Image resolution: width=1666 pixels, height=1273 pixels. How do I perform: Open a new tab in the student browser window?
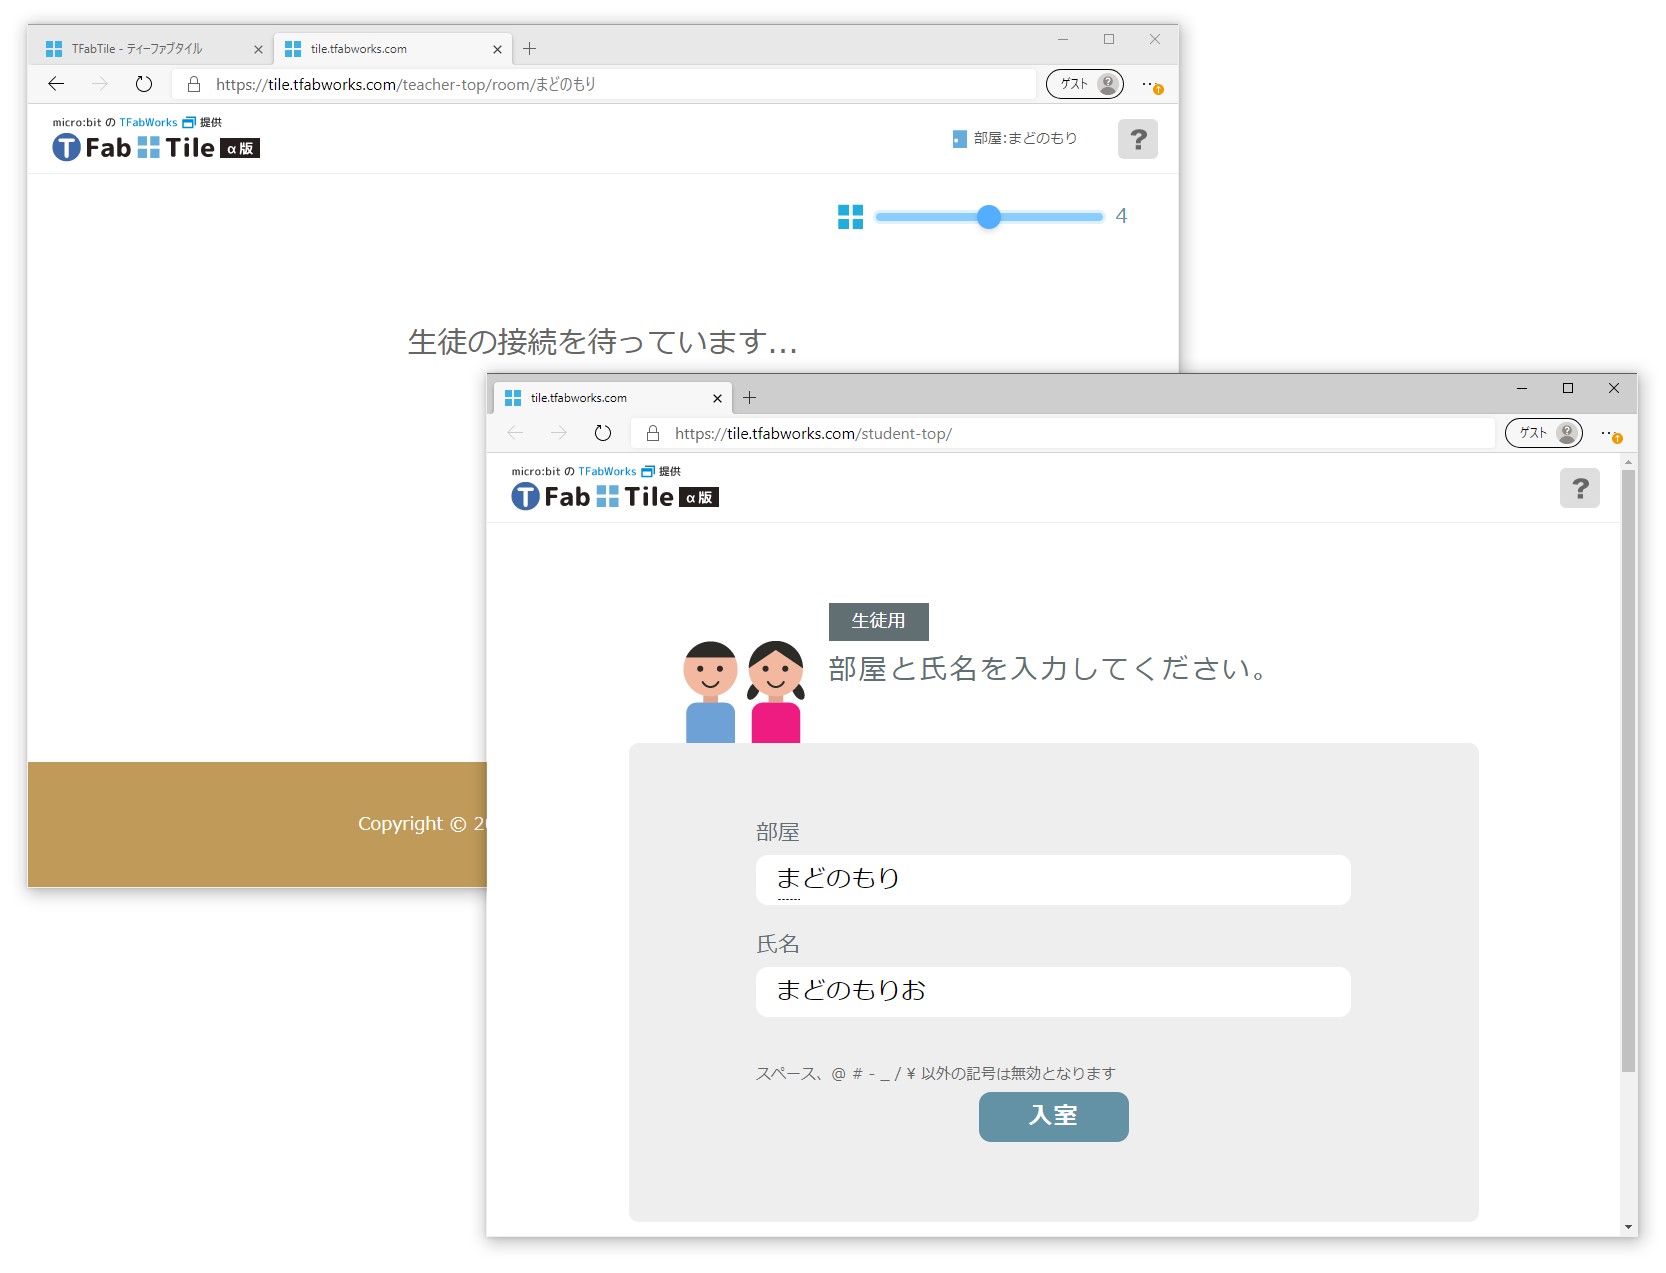[749, 397]
